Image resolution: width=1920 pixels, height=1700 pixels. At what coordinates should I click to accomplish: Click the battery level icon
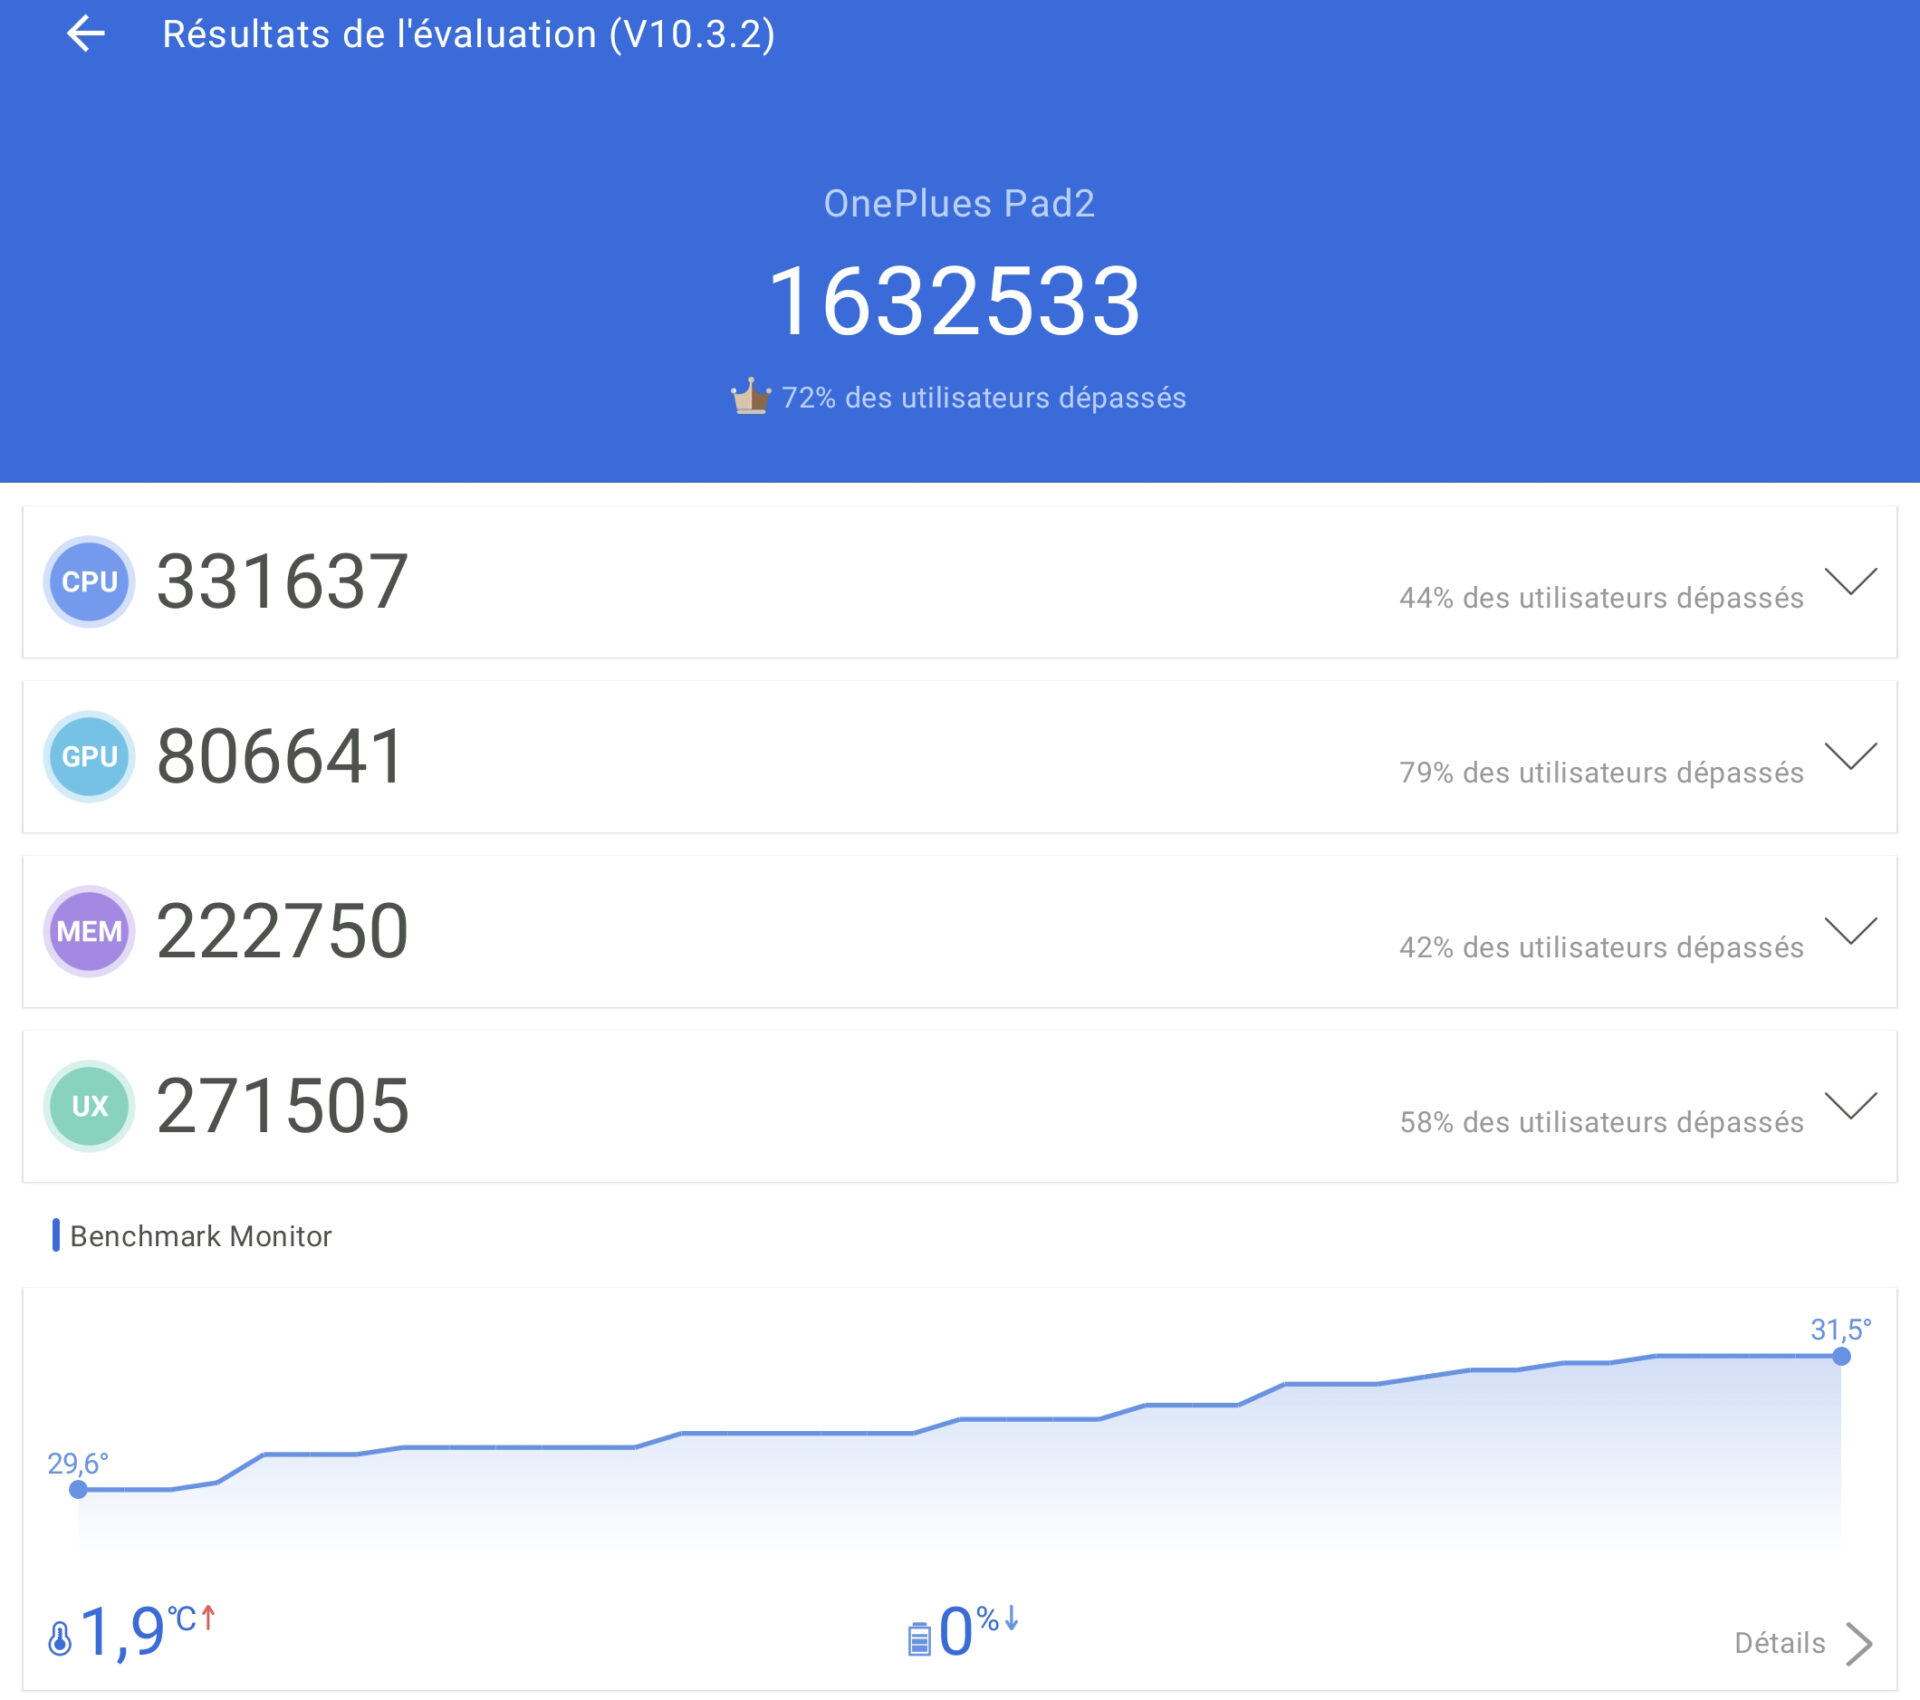pos(918,1638)
